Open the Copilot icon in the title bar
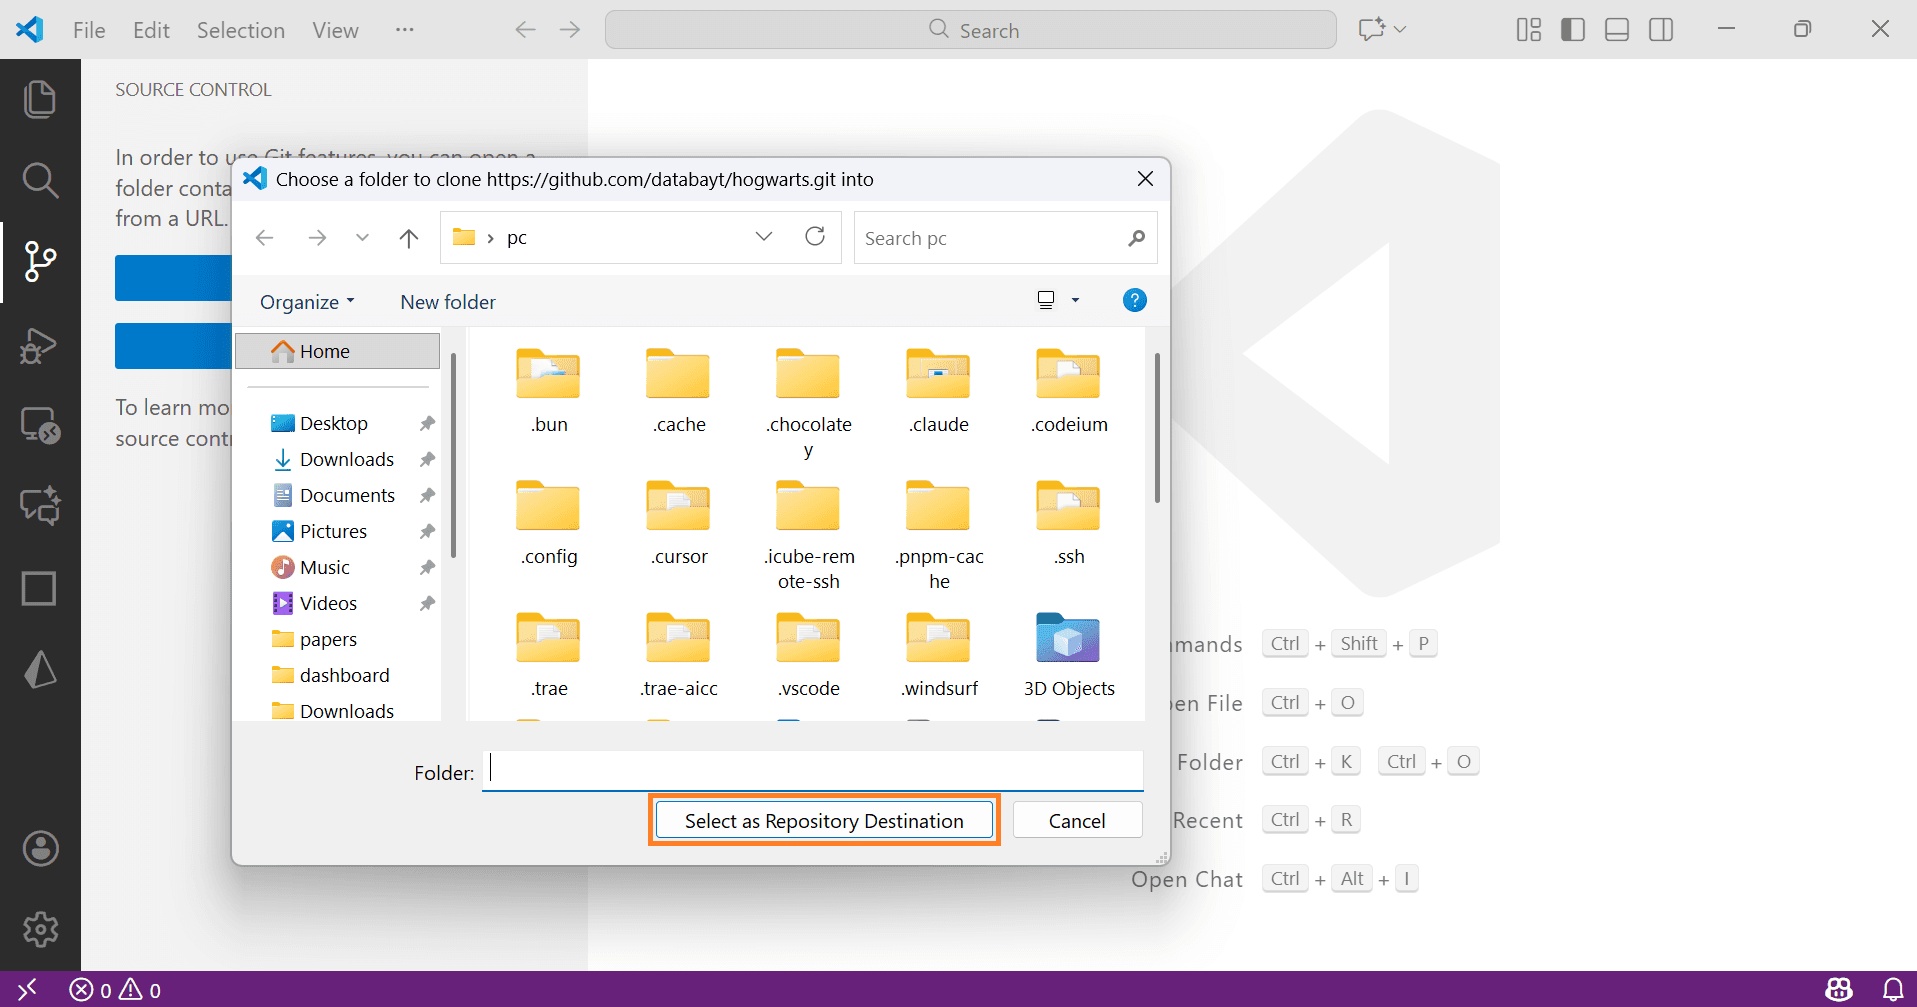 point(1371,29)
